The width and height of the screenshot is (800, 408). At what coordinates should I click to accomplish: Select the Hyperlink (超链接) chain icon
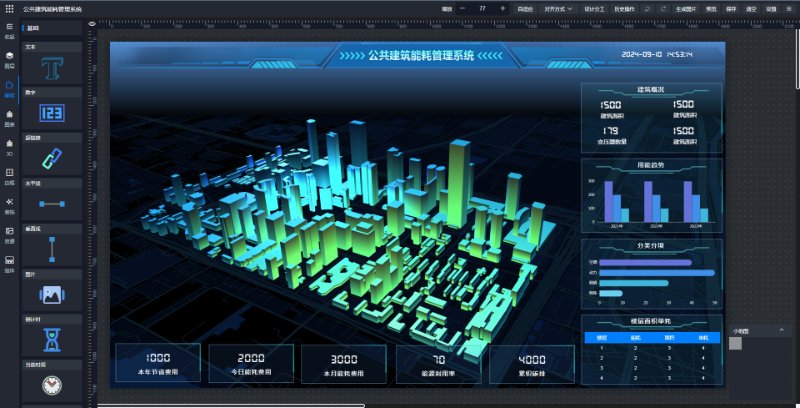(52, 158)
